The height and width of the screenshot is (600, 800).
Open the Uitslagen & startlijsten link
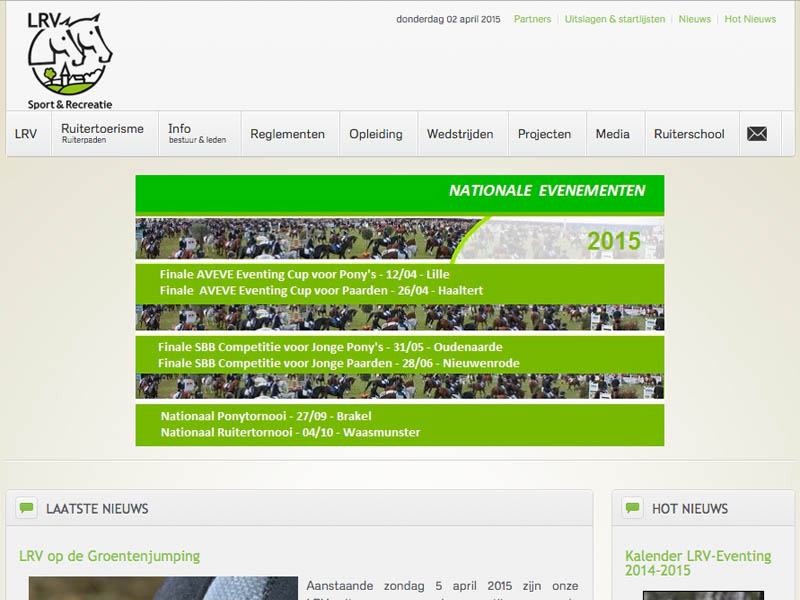pos(615,19)
